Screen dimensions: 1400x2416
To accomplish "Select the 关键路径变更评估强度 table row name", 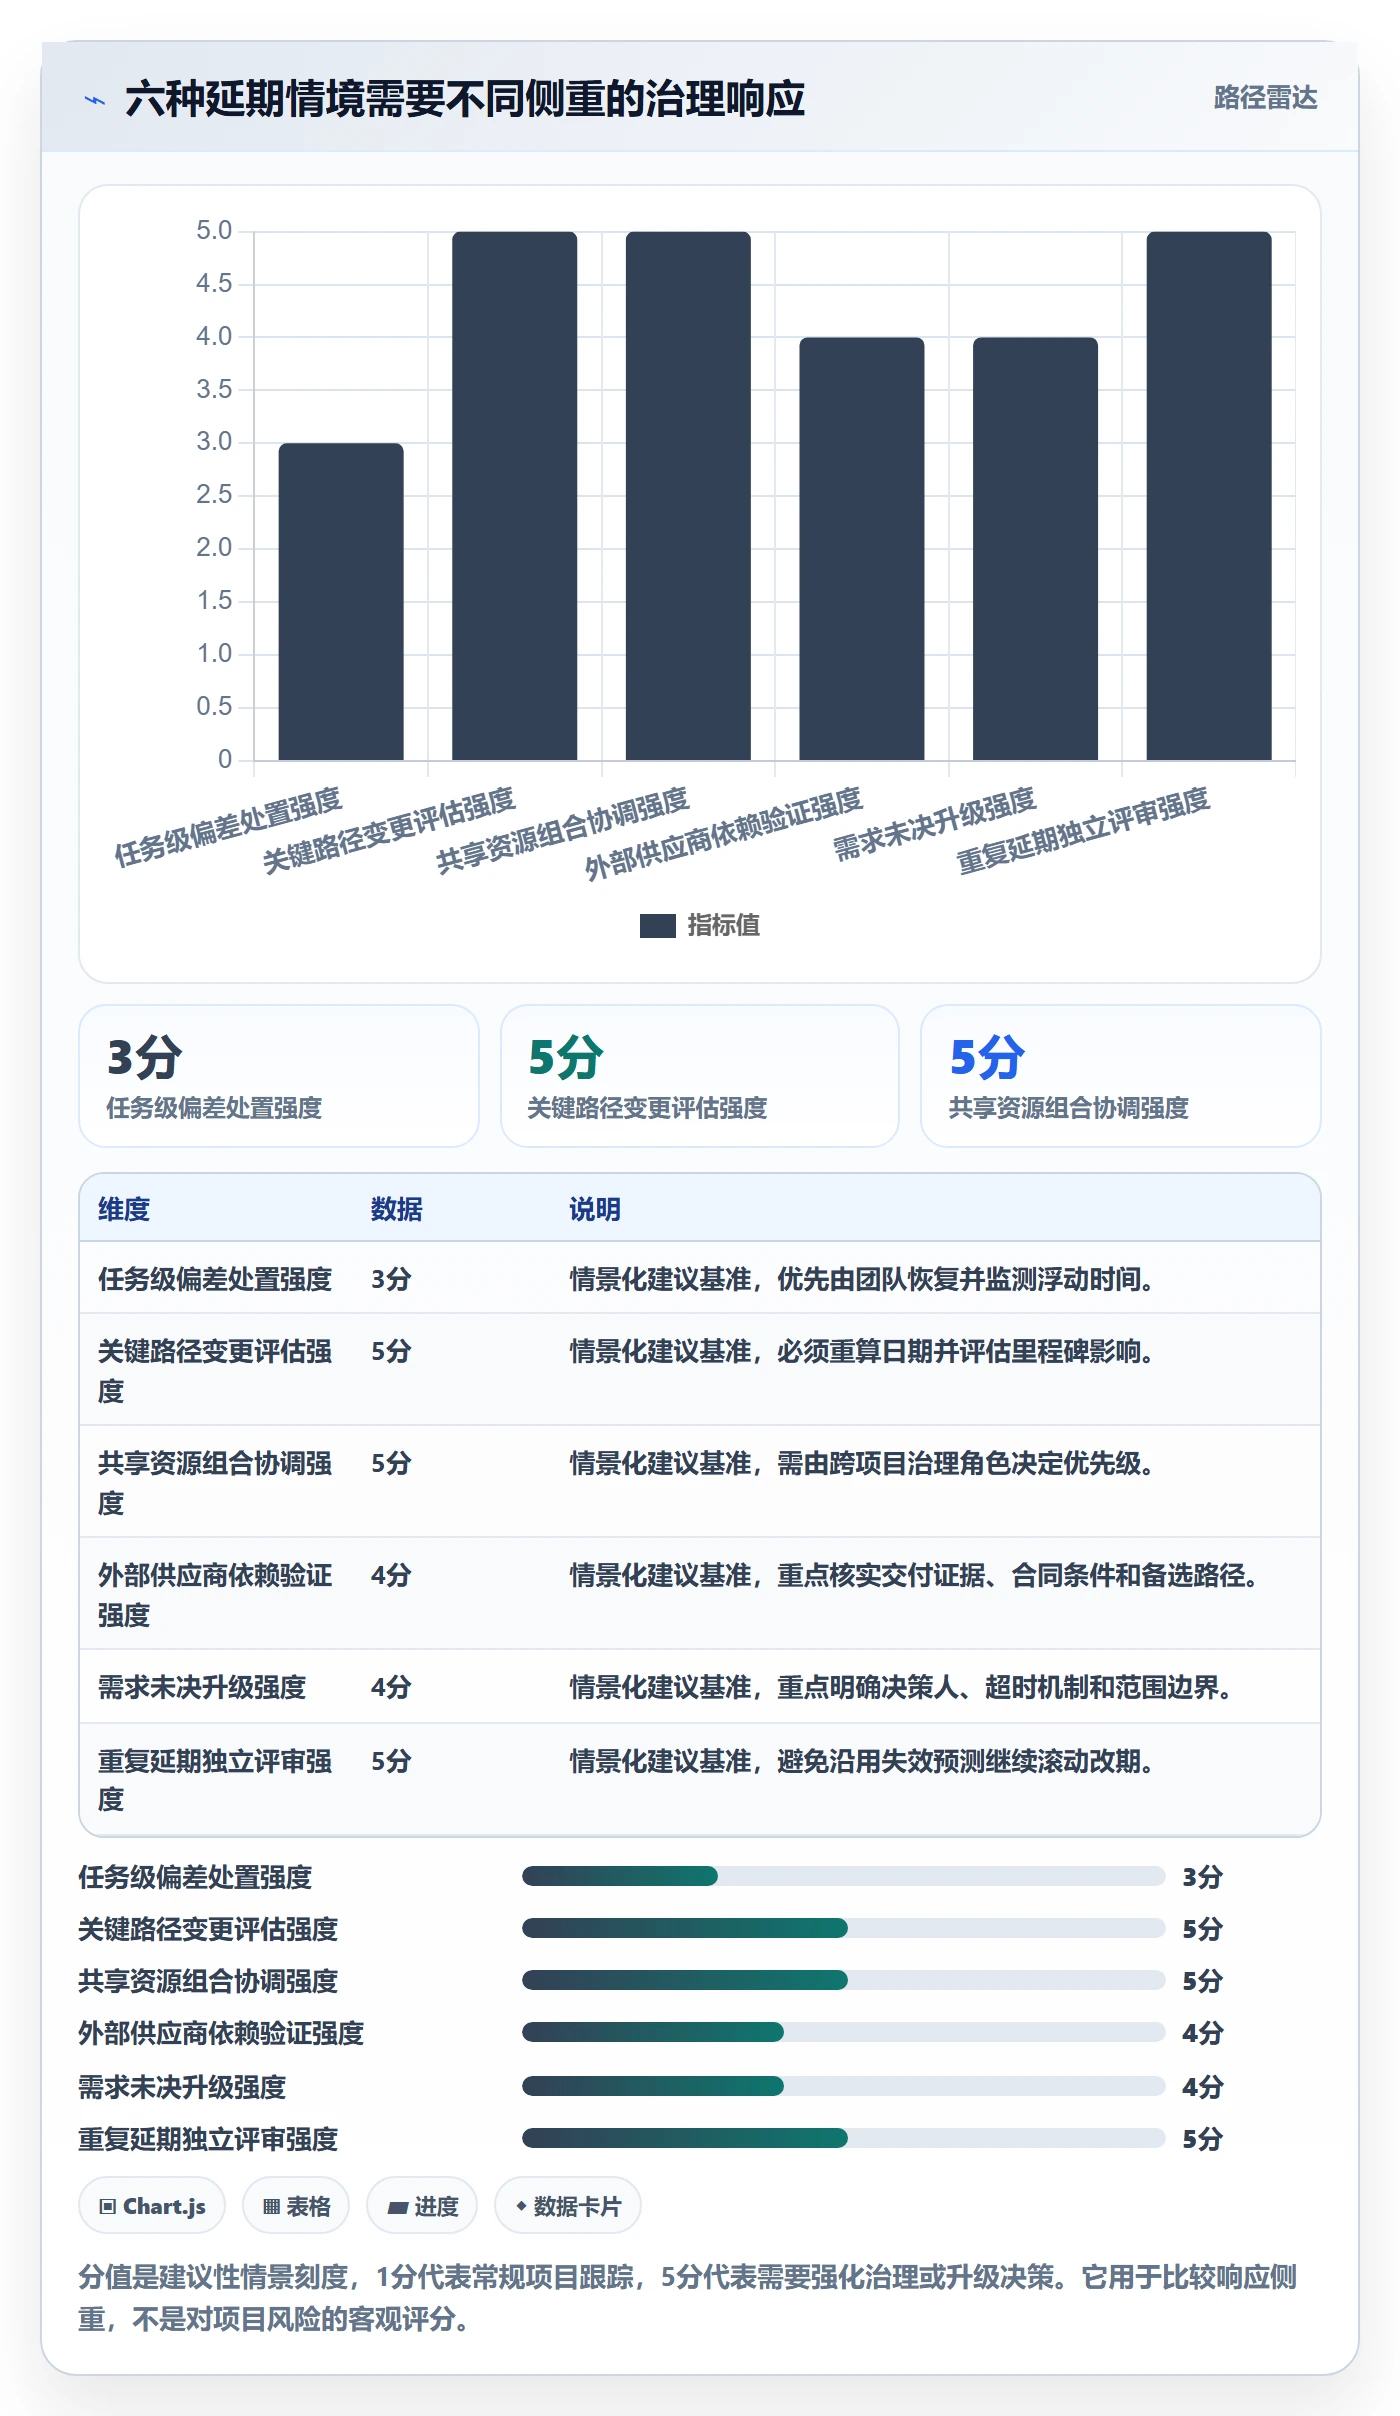I will [215, 1371].
